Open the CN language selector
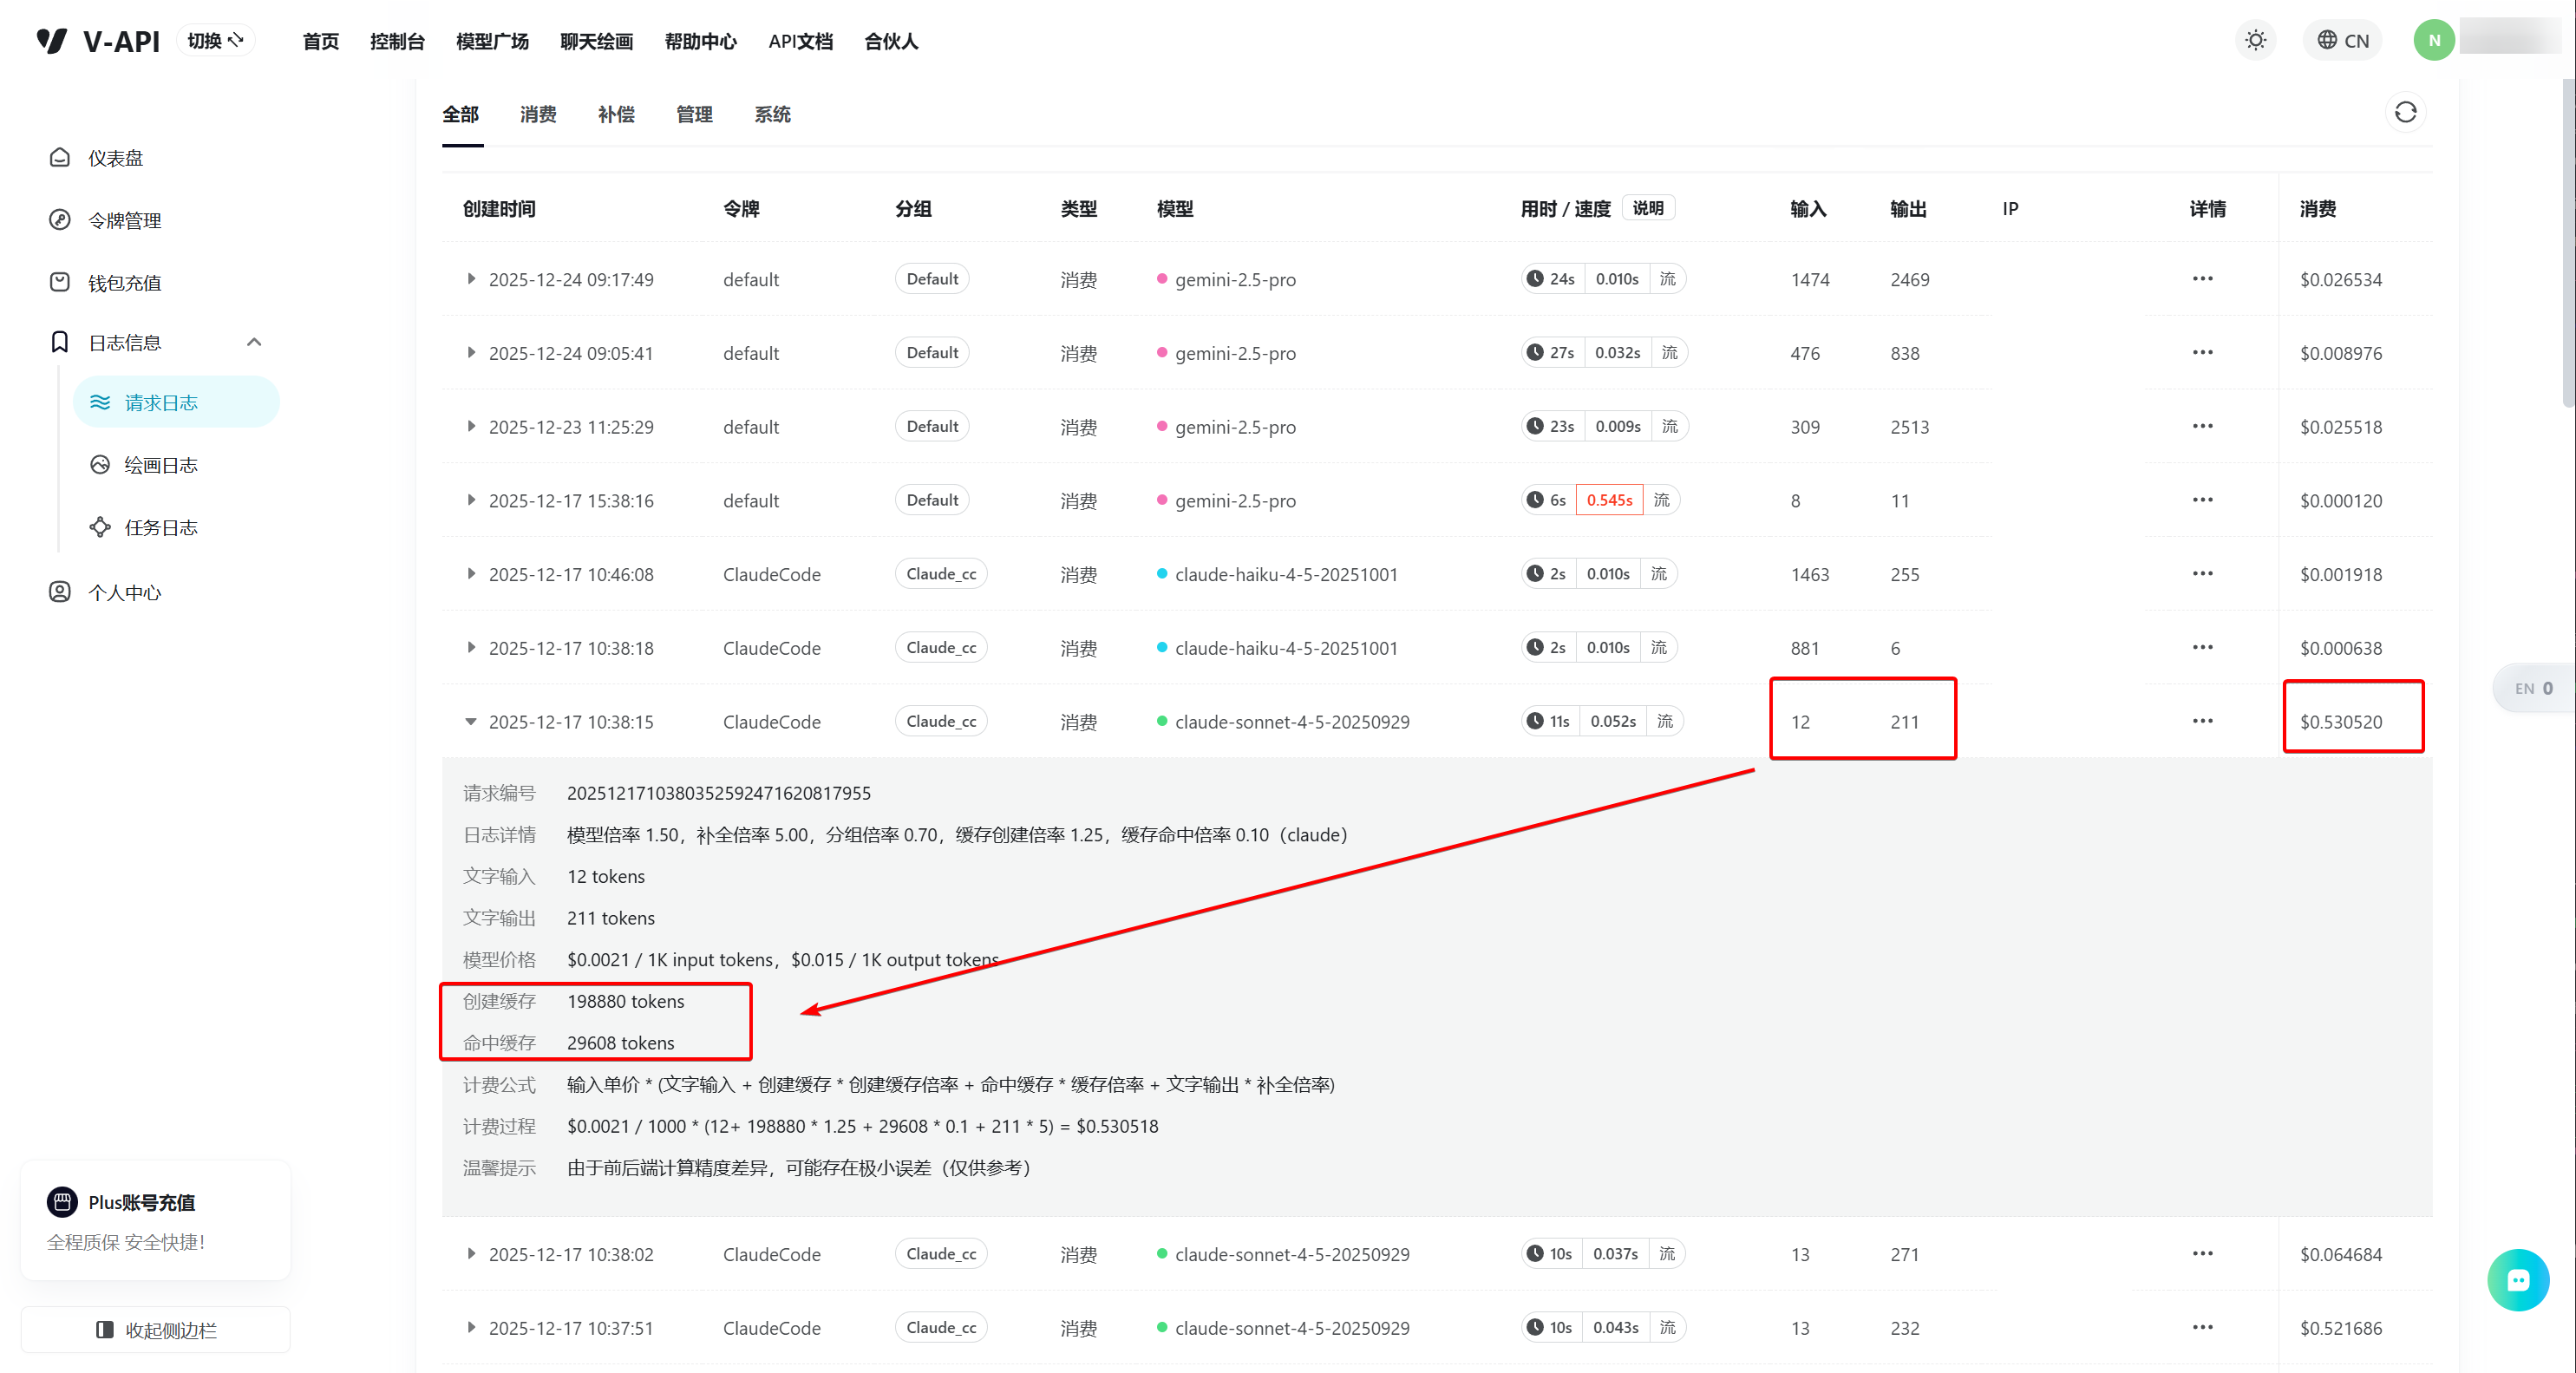 tap(2342, 41)
